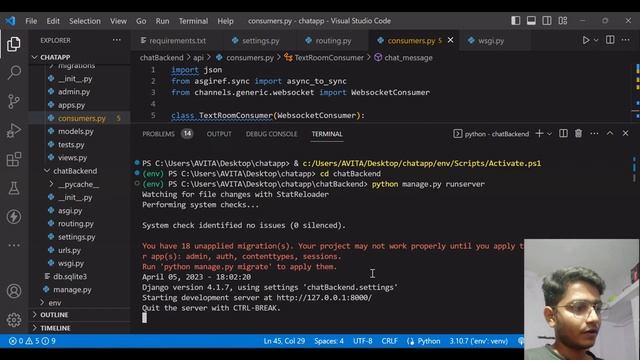Open the Manage gear icon
Screen dimensions: 640x360
pyautogui.click(x=14, y=320)
